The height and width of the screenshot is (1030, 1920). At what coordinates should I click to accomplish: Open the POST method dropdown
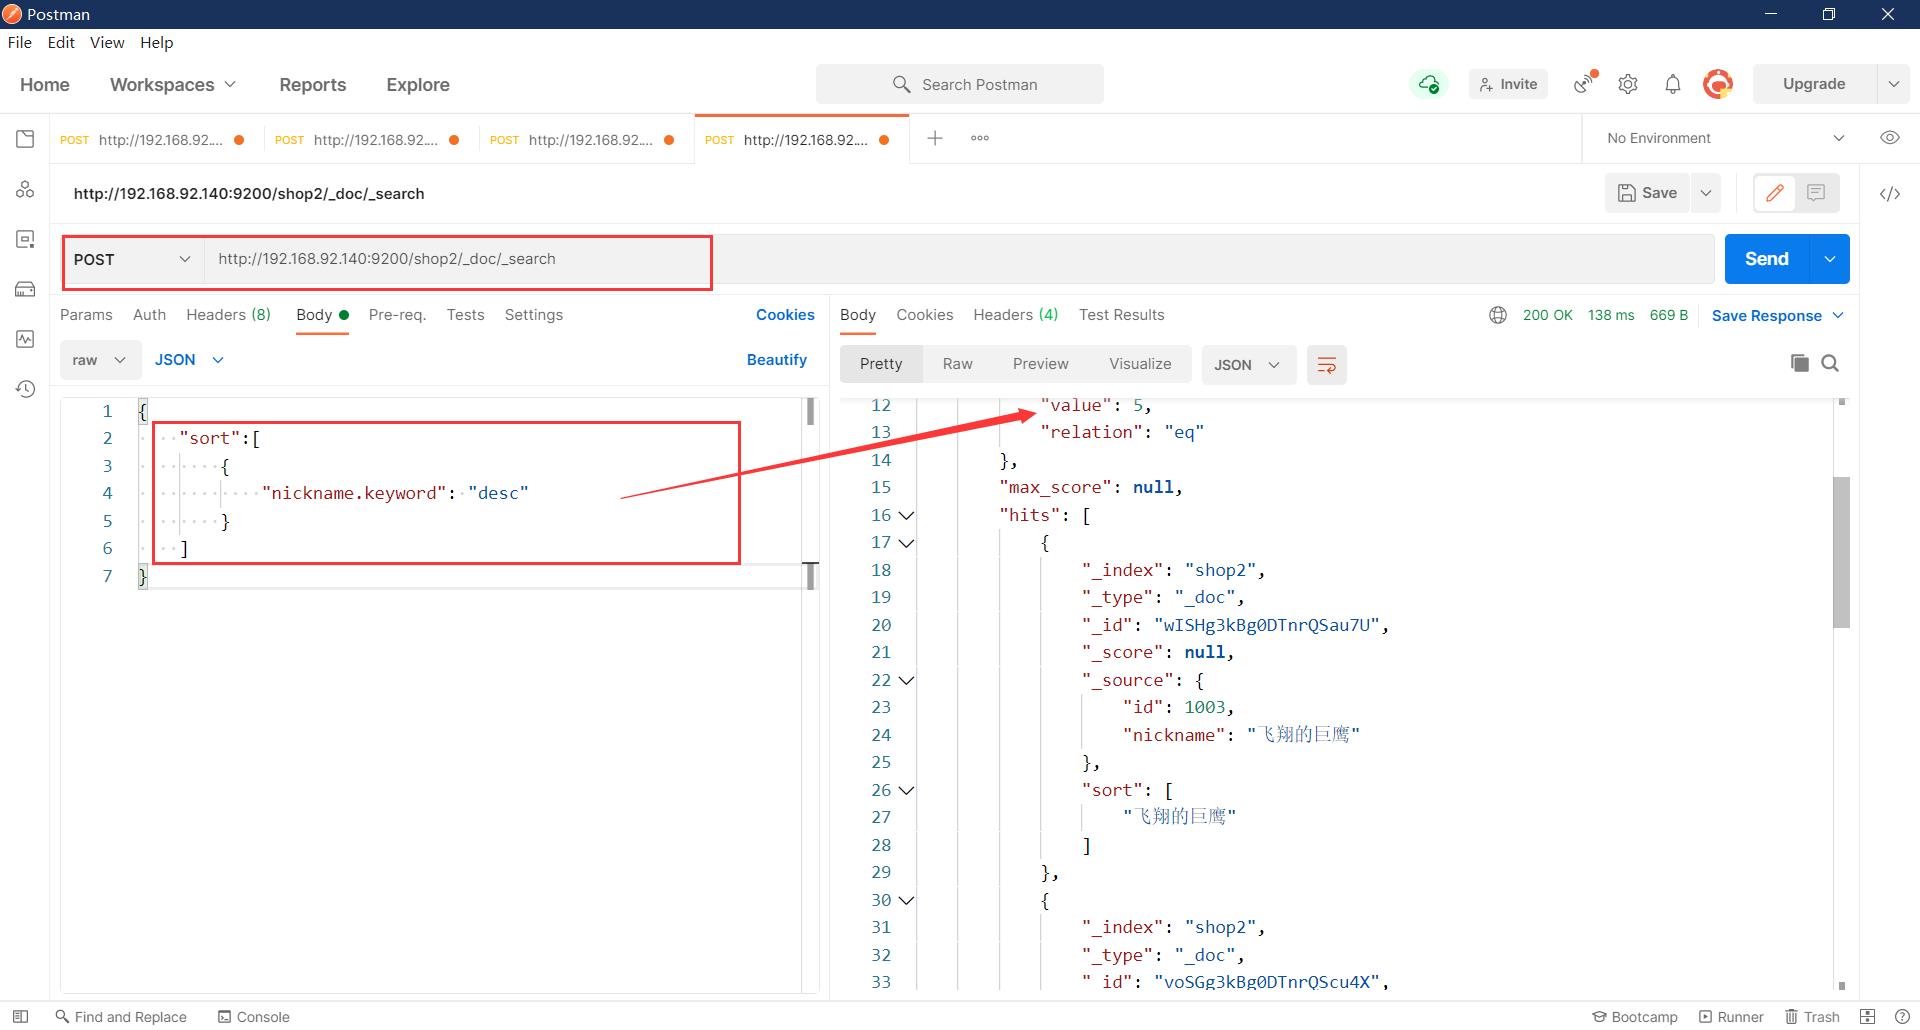click(x=132, y=259)
